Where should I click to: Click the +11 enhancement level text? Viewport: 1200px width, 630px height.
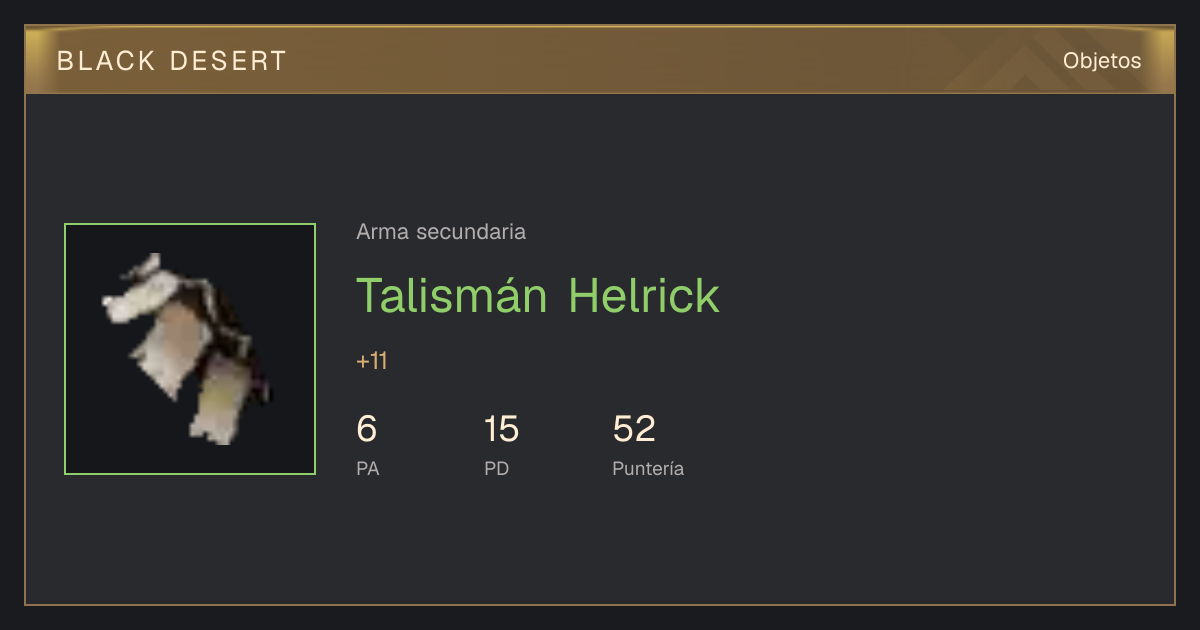[x=372, y=361]
